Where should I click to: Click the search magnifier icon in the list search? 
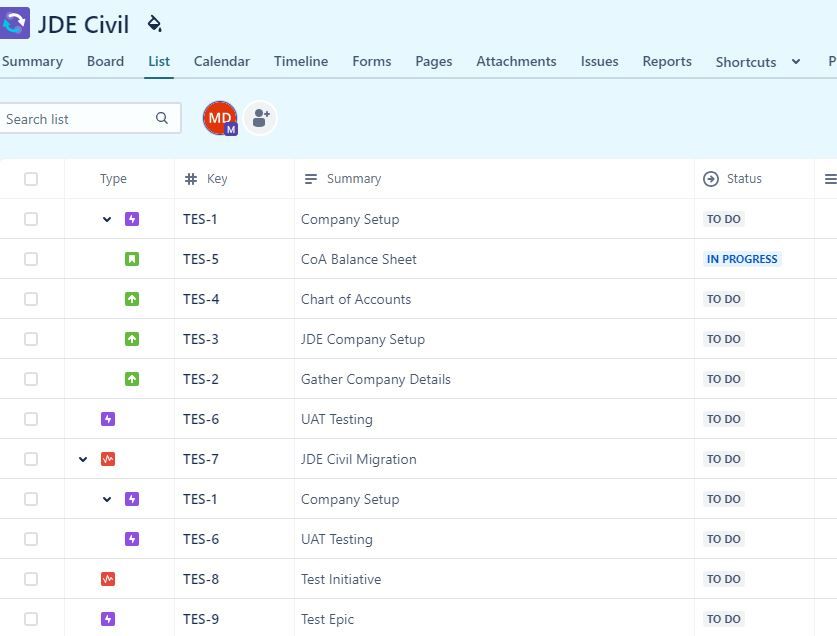[x=162, y=118]
